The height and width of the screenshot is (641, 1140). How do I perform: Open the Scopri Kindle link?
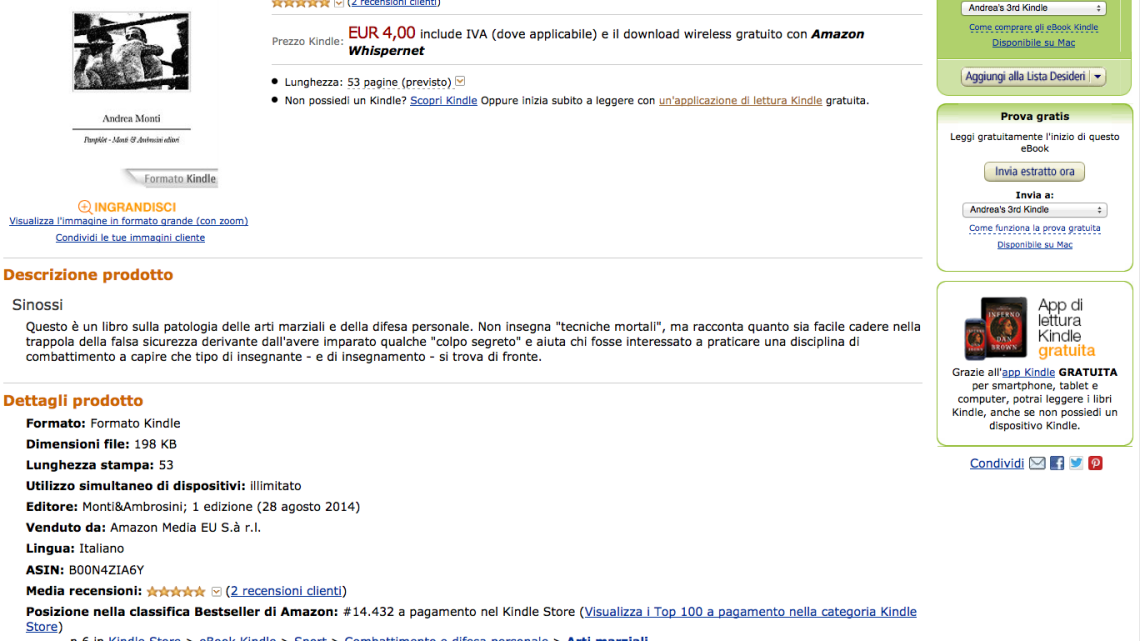click(443, 100)
